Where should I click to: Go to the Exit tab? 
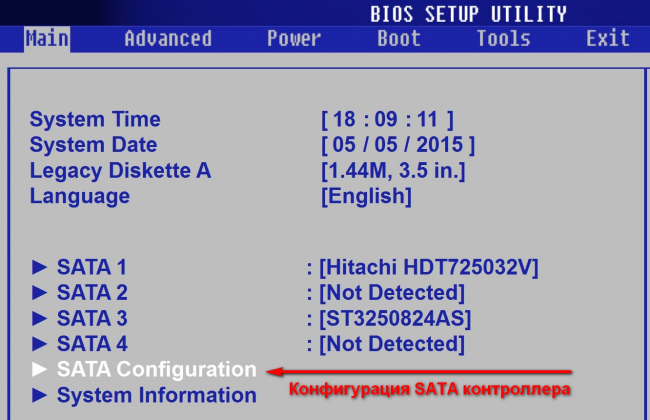[607, 39]
